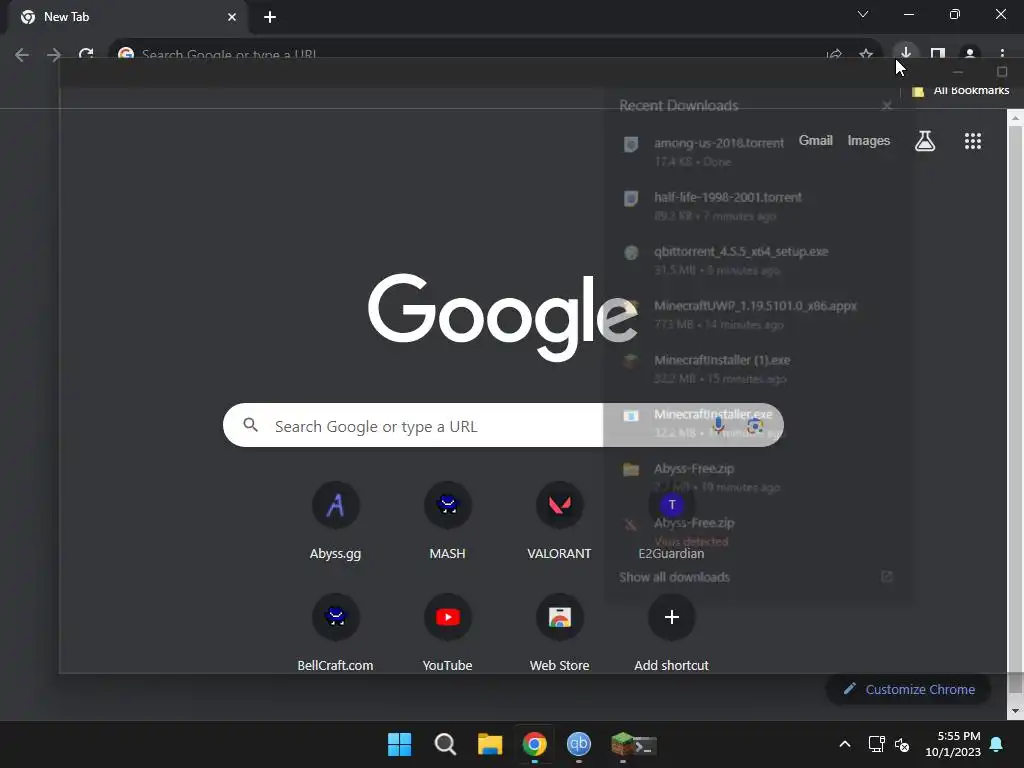
Task: Open the BellCraft.com shortcut
Action: 336,633
